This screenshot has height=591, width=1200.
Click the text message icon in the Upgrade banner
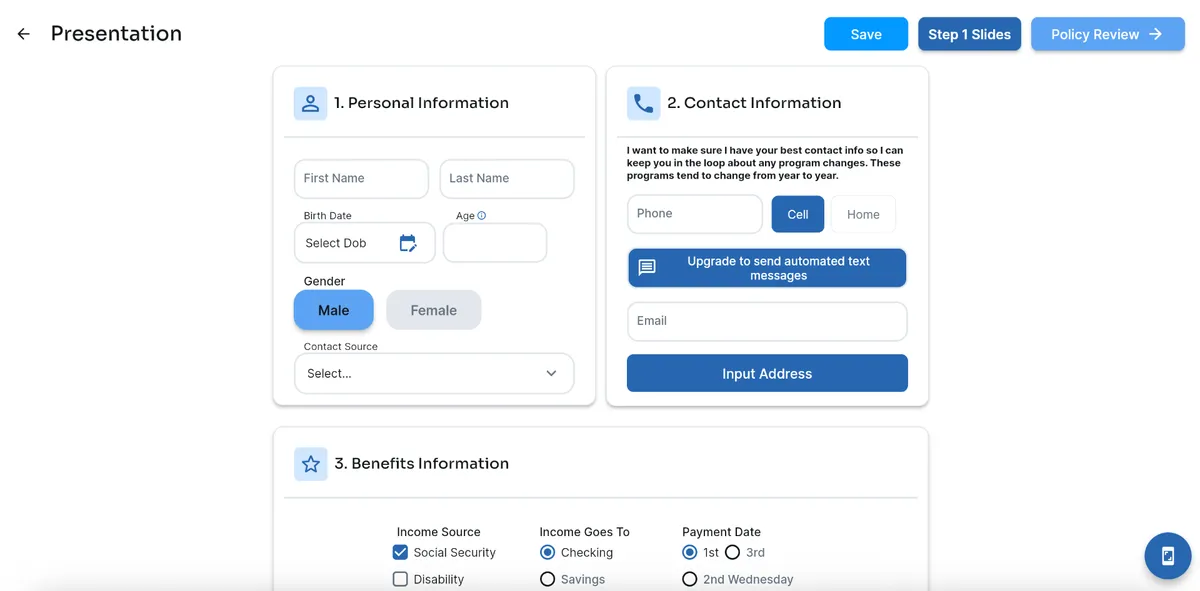(647, 268)
